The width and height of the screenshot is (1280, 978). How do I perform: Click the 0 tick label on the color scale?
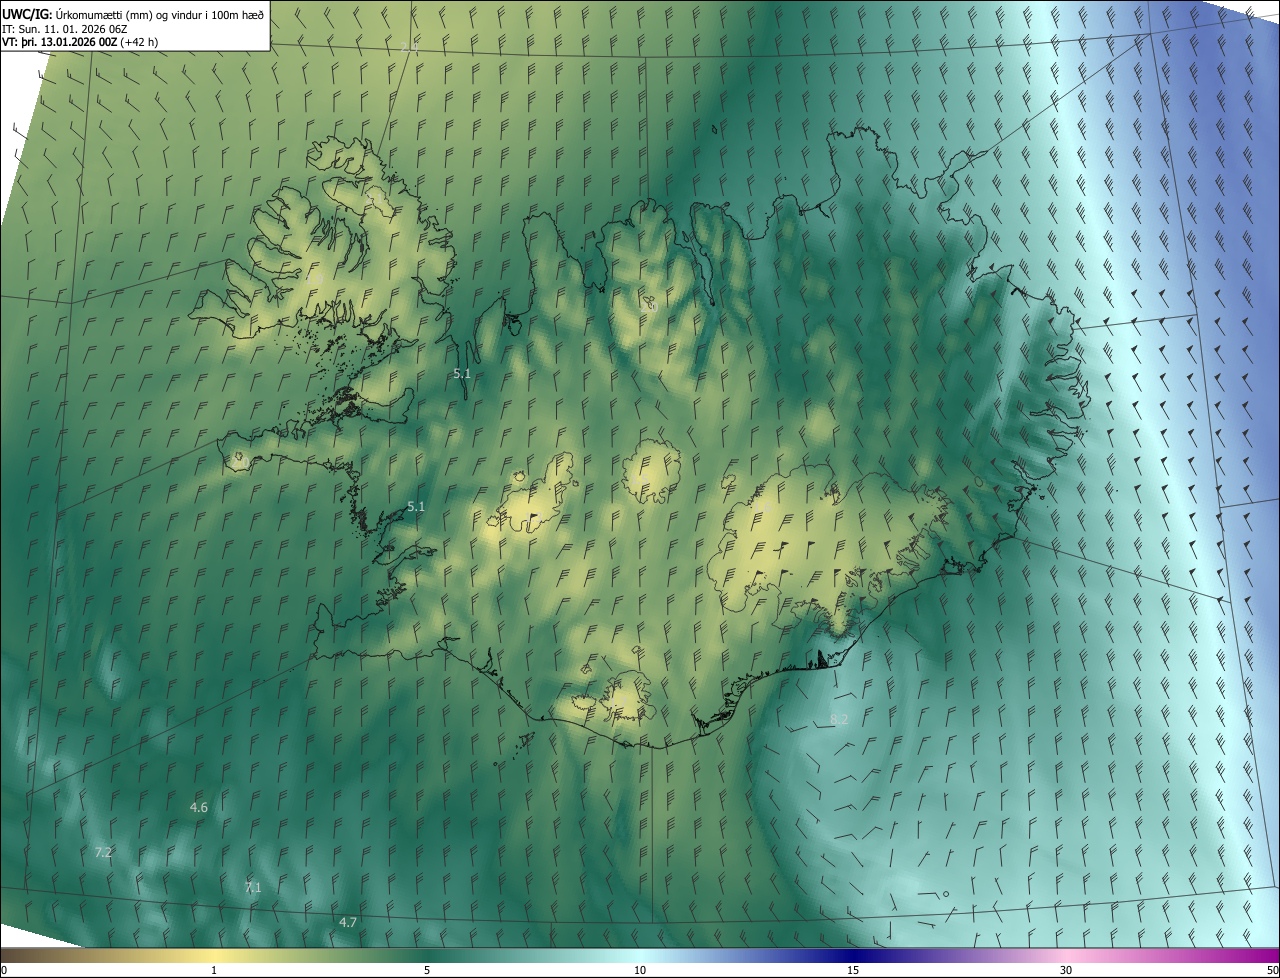click(4, 970)
